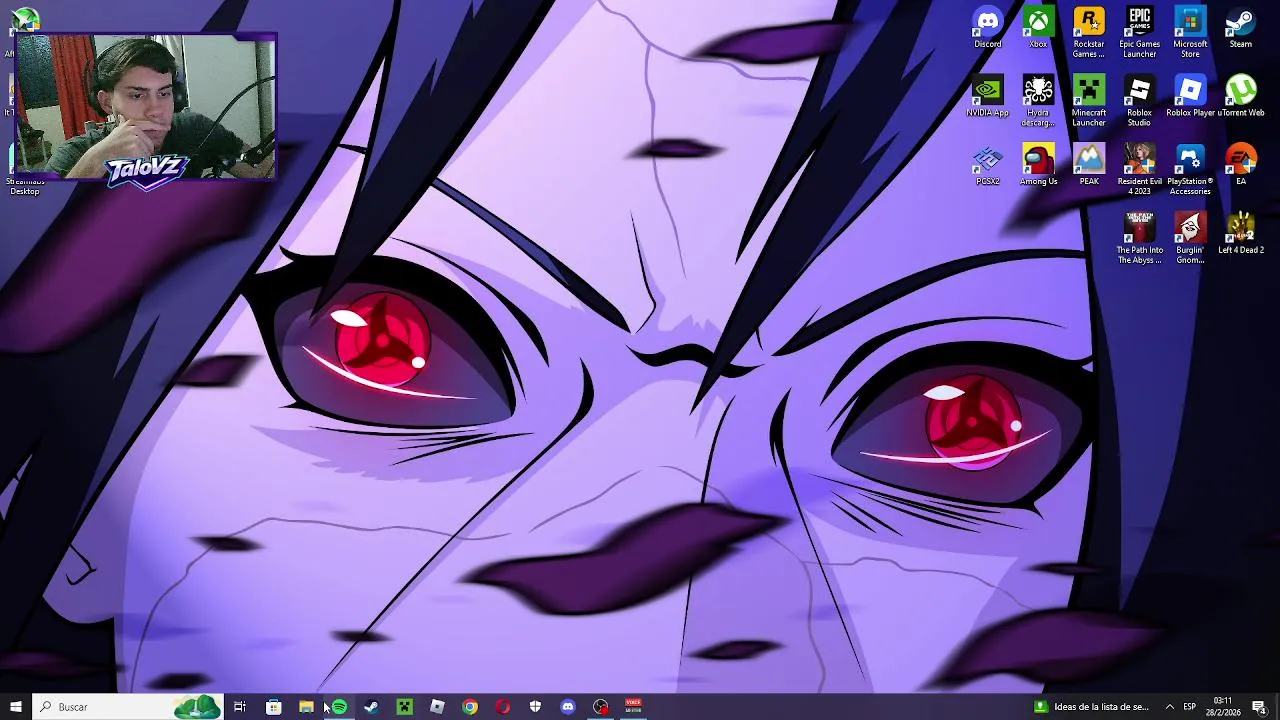The height and width of the screenshot is (720, 1280).
Task: Open Task View in the taskbar
Action: 240,707
